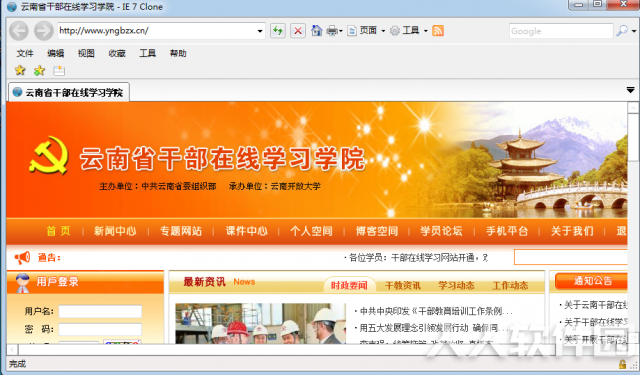640x375 pixels.
Task: Open 博客空间 in site navigation
Action: pos(377,231)
